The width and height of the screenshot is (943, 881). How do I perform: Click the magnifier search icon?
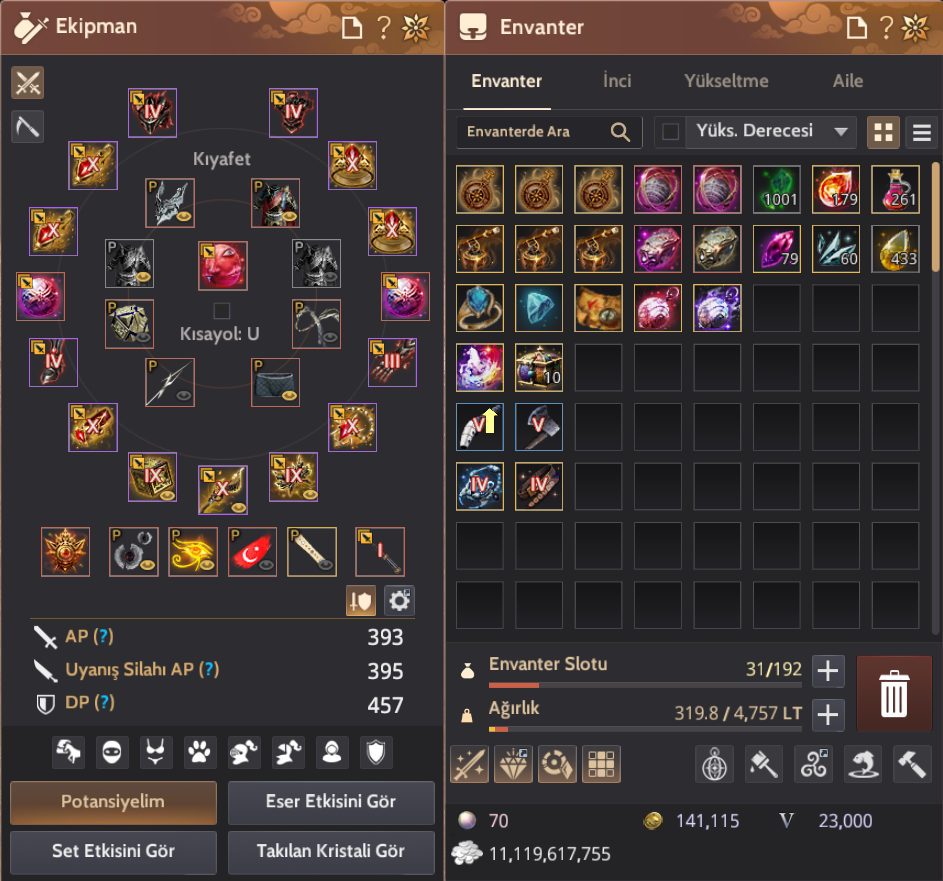(620, 132)
